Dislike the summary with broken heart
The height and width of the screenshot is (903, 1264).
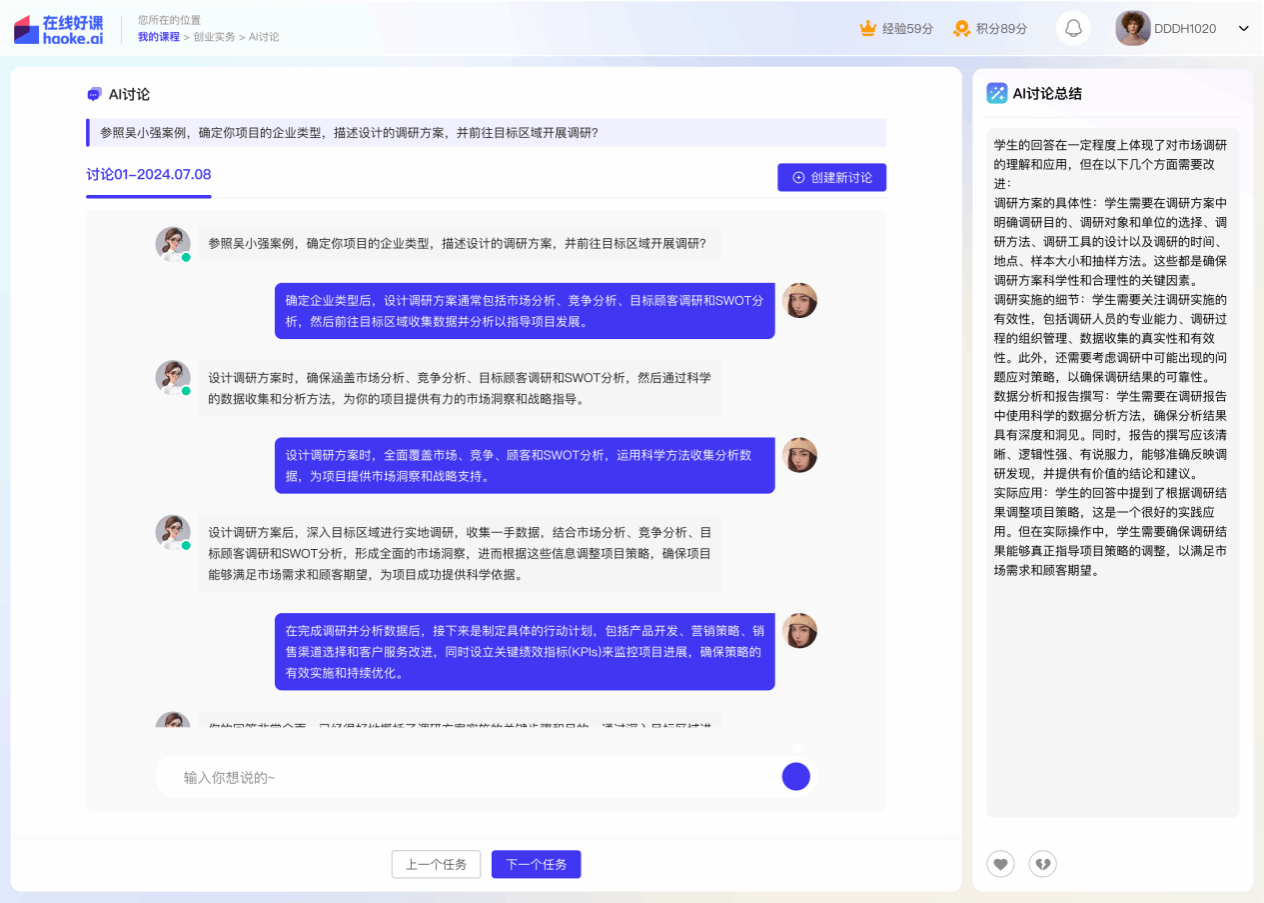point(1042,864)
